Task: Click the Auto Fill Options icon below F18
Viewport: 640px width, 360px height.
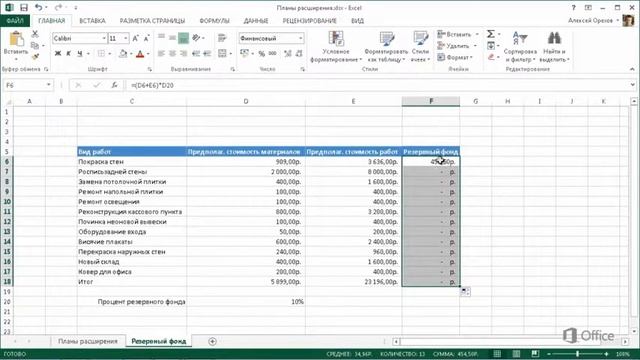Action: (x=464, y=291)
